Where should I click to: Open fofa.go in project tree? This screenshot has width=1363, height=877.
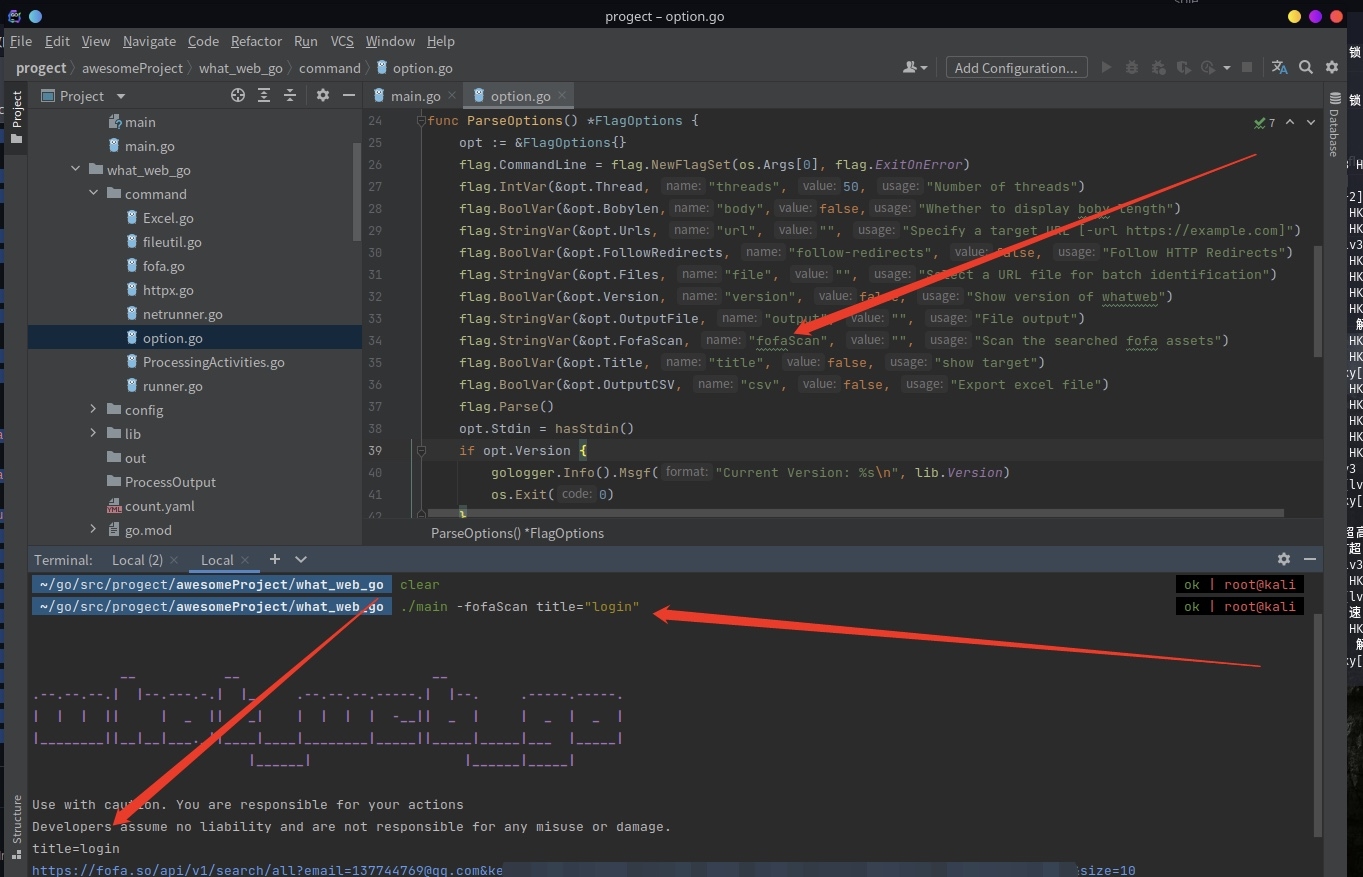point(163,265)
